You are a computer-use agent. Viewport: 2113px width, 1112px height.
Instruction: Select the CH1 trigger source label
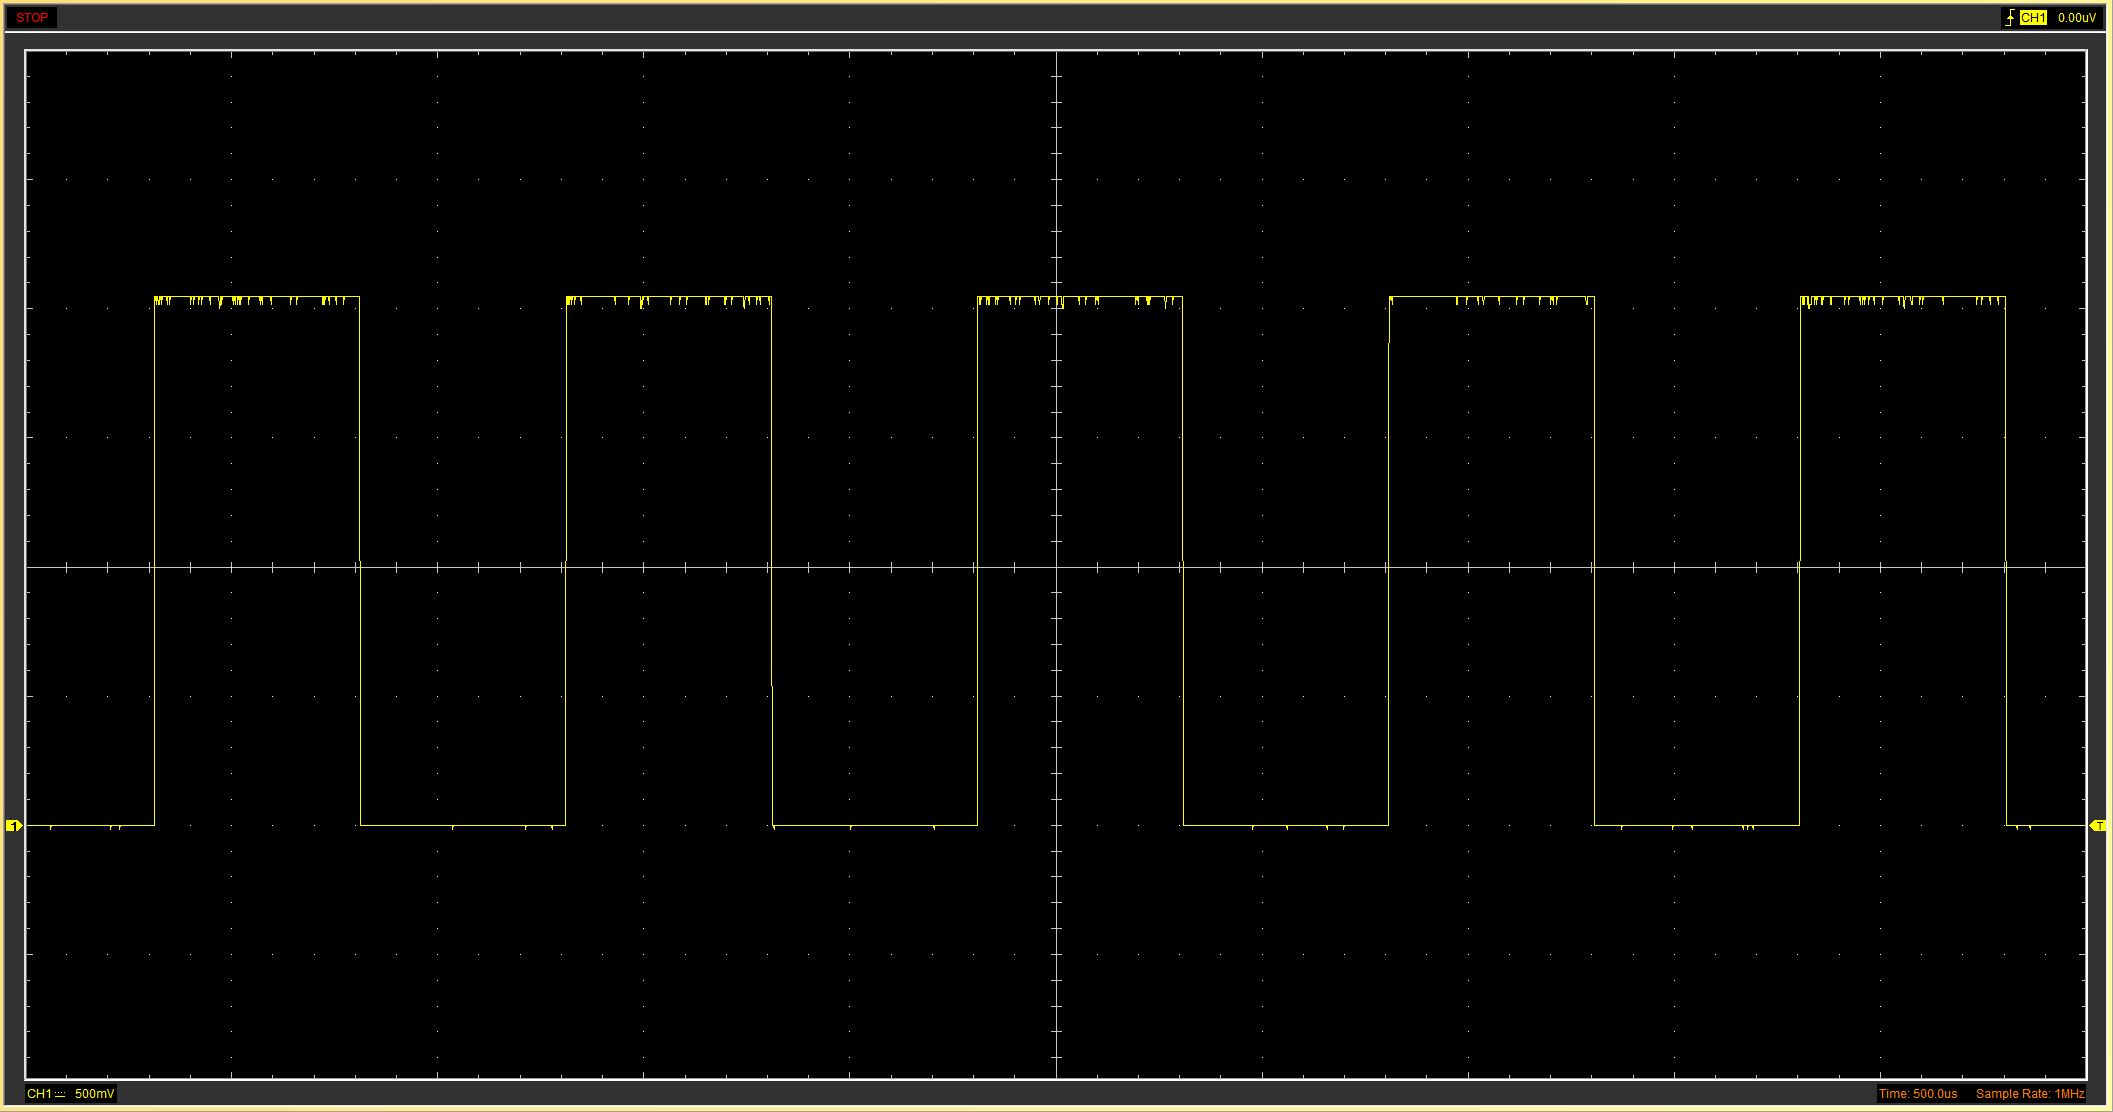tap(2033, 18)
